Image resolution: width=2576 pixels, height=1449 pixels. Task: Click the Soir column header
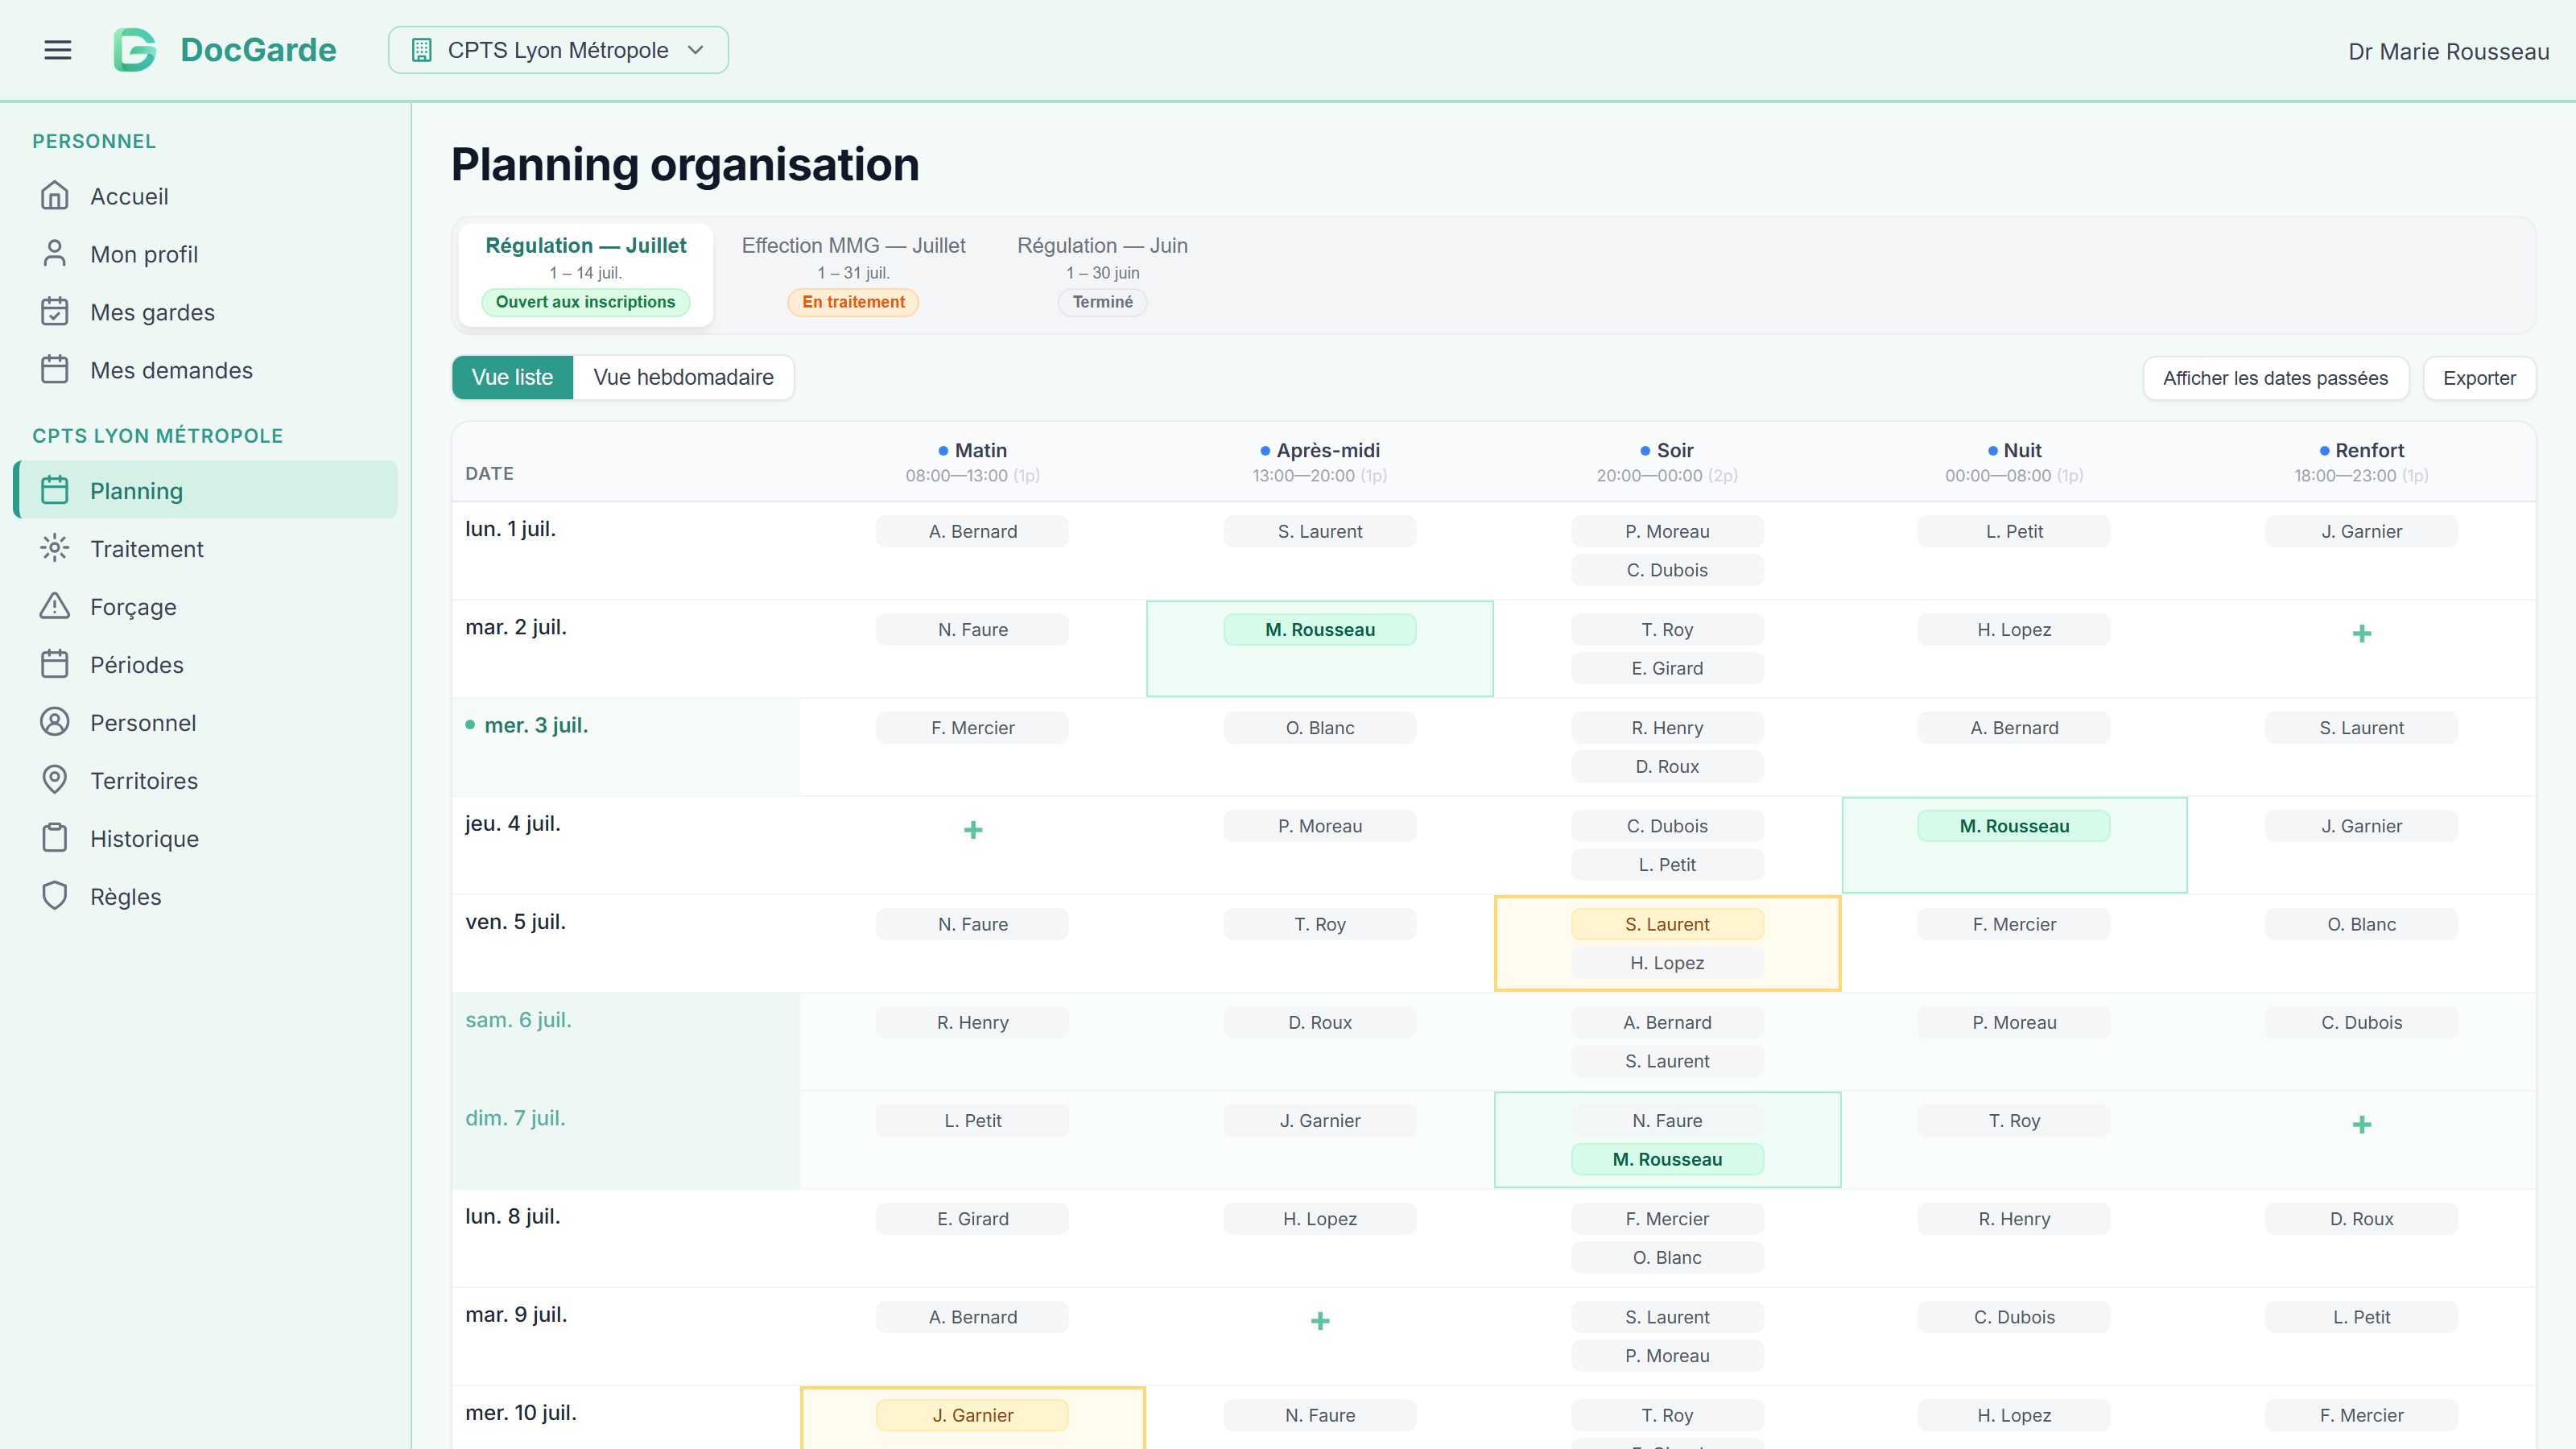tap(1667, 462)
